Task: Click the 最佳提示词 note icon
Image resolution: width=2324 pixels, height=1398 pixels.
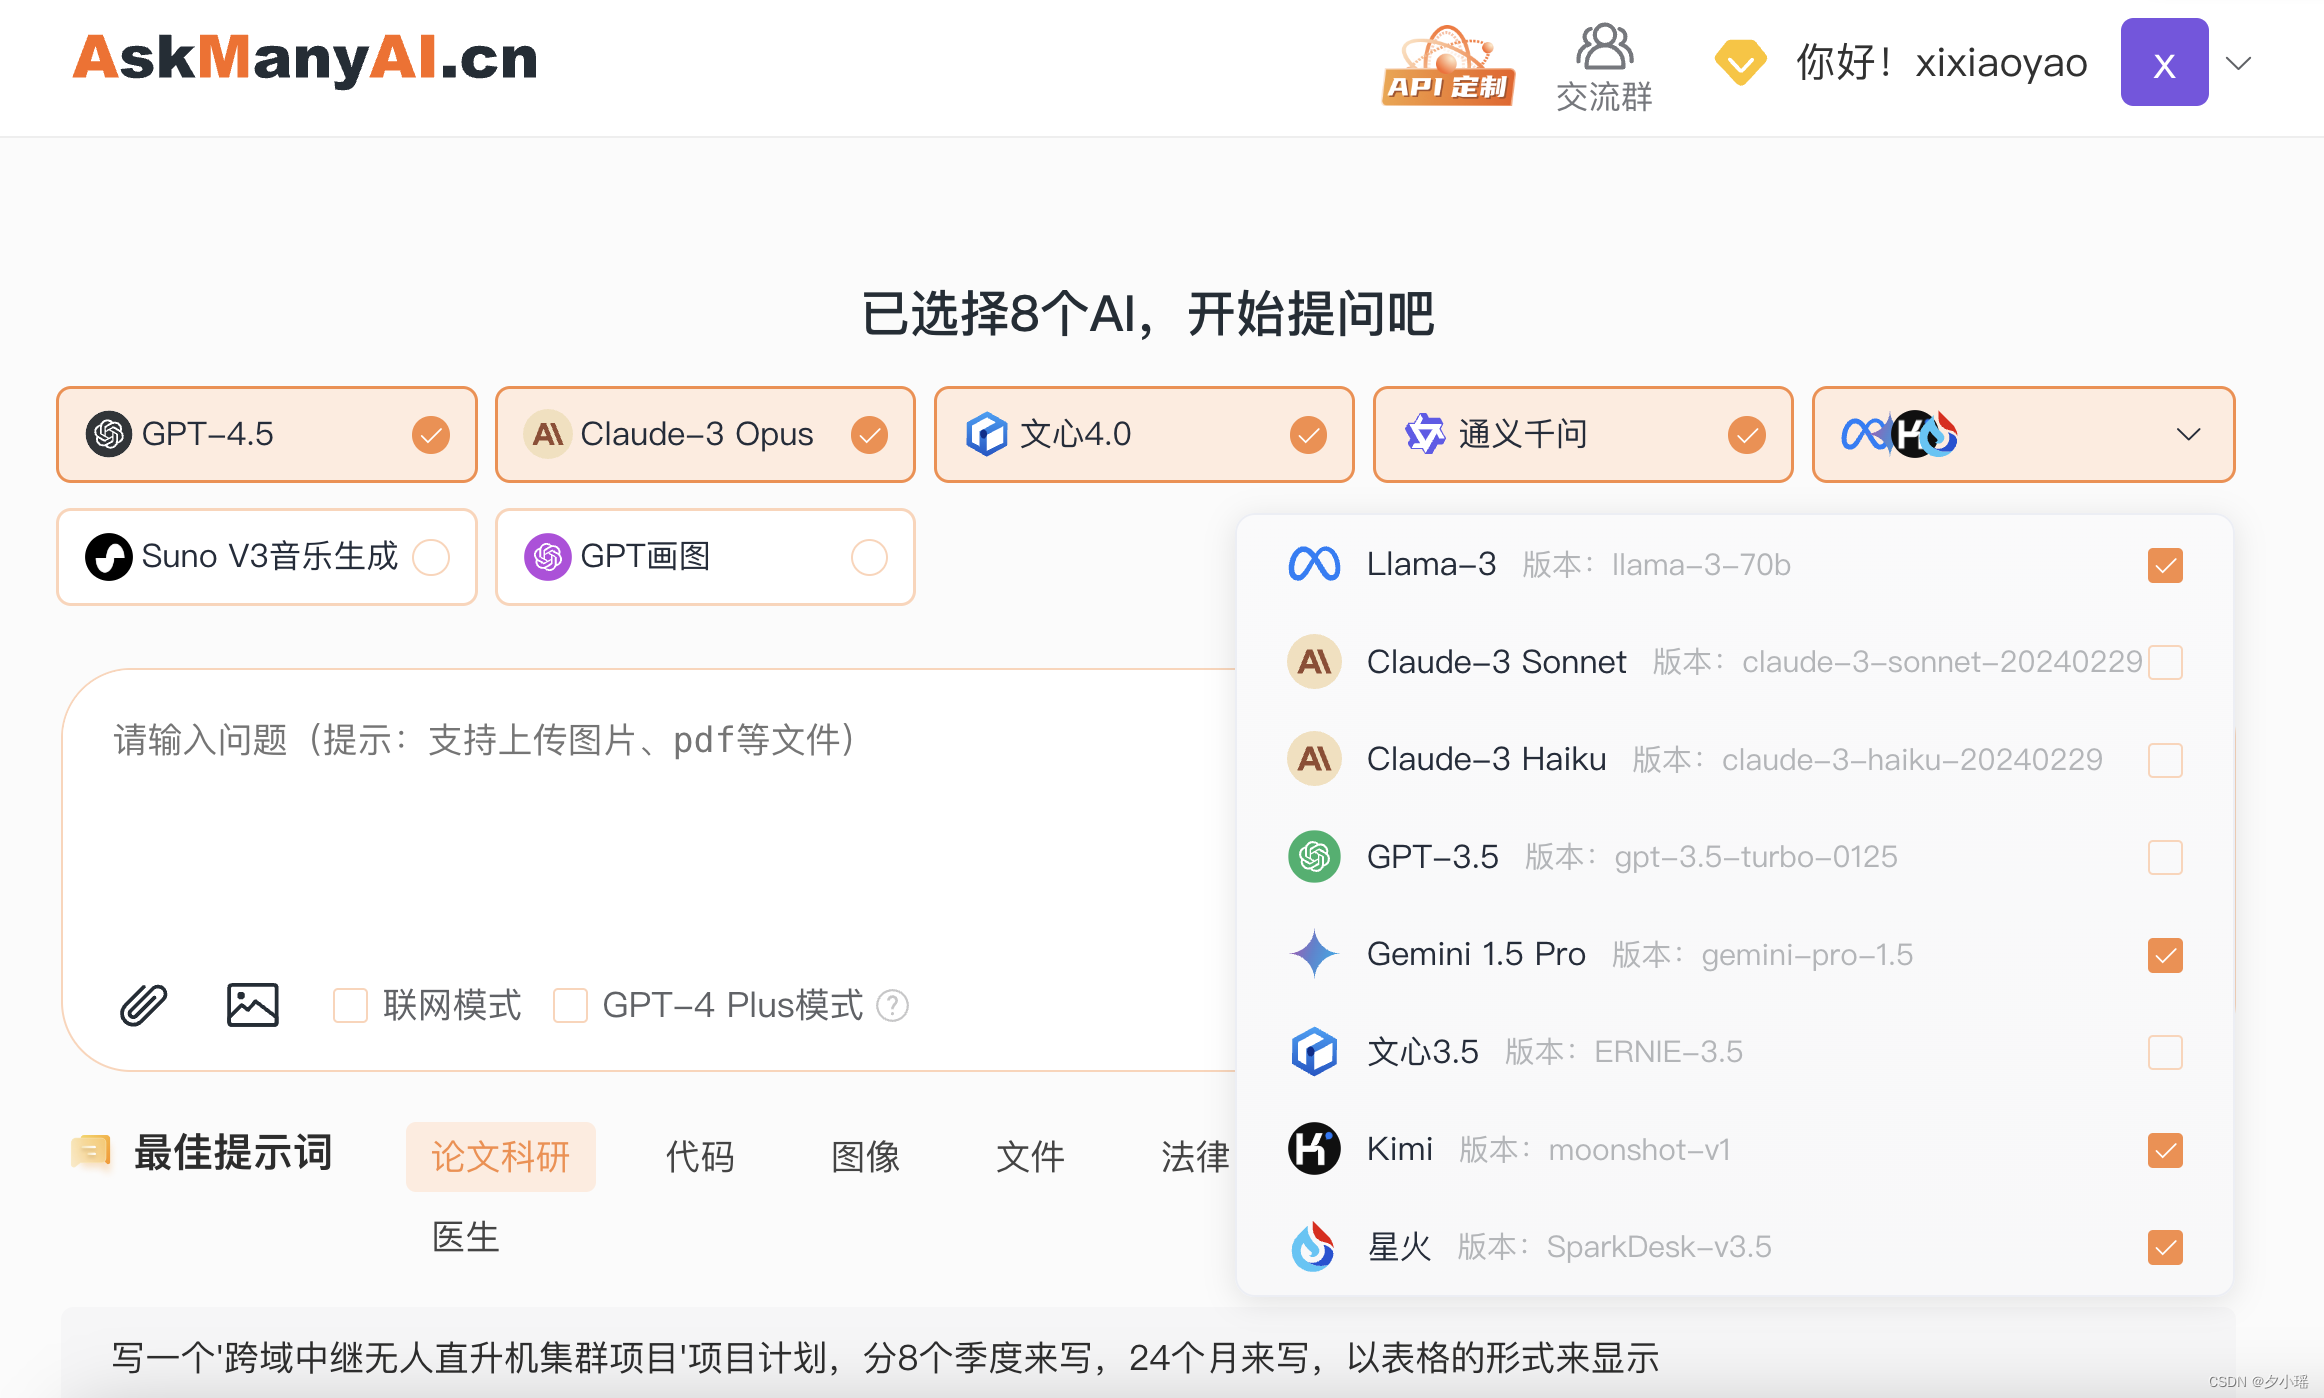Action: [91, 1152]
